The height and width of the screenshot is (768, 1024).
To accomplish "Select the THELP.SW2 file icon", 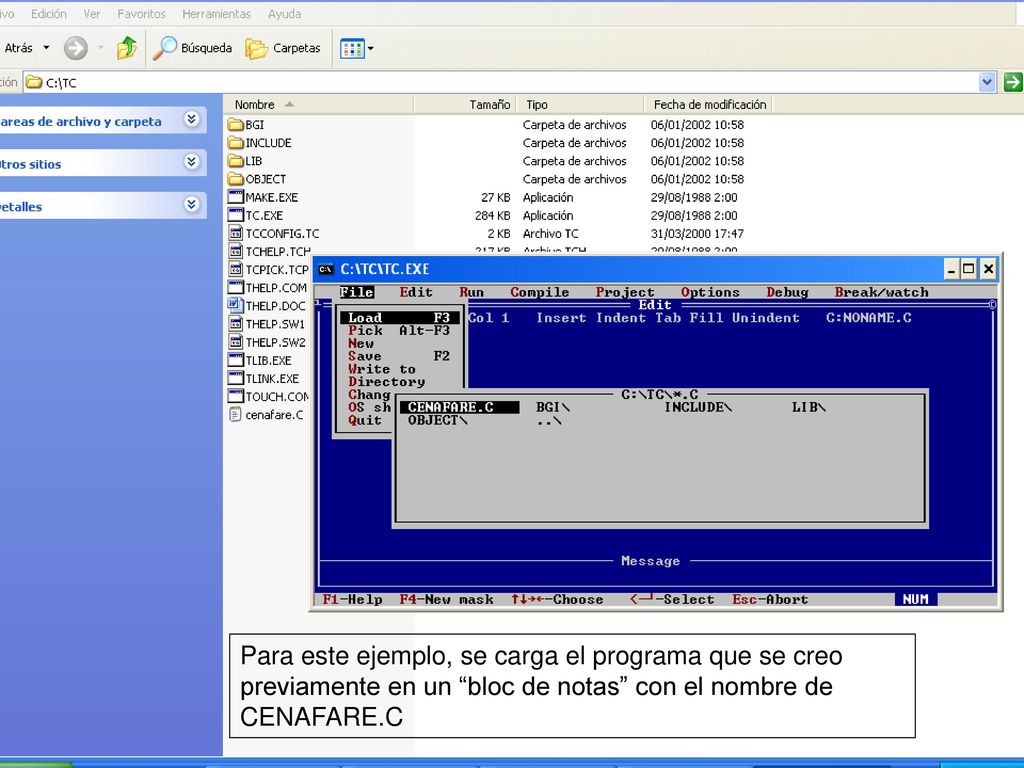I will (x=236, y=342).
